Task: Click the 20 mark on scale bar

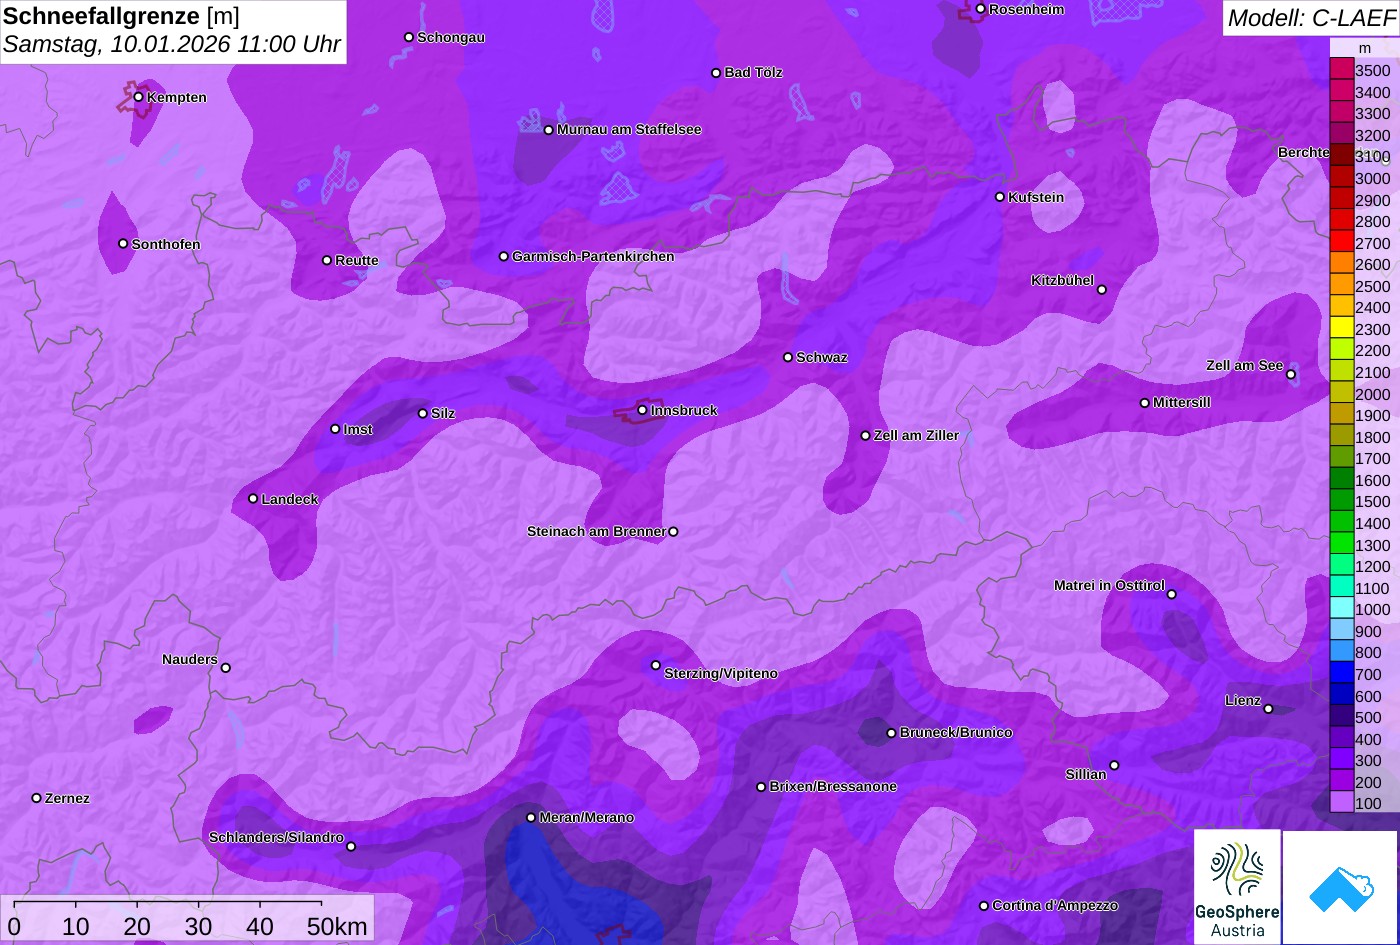Action: (137, 927)
